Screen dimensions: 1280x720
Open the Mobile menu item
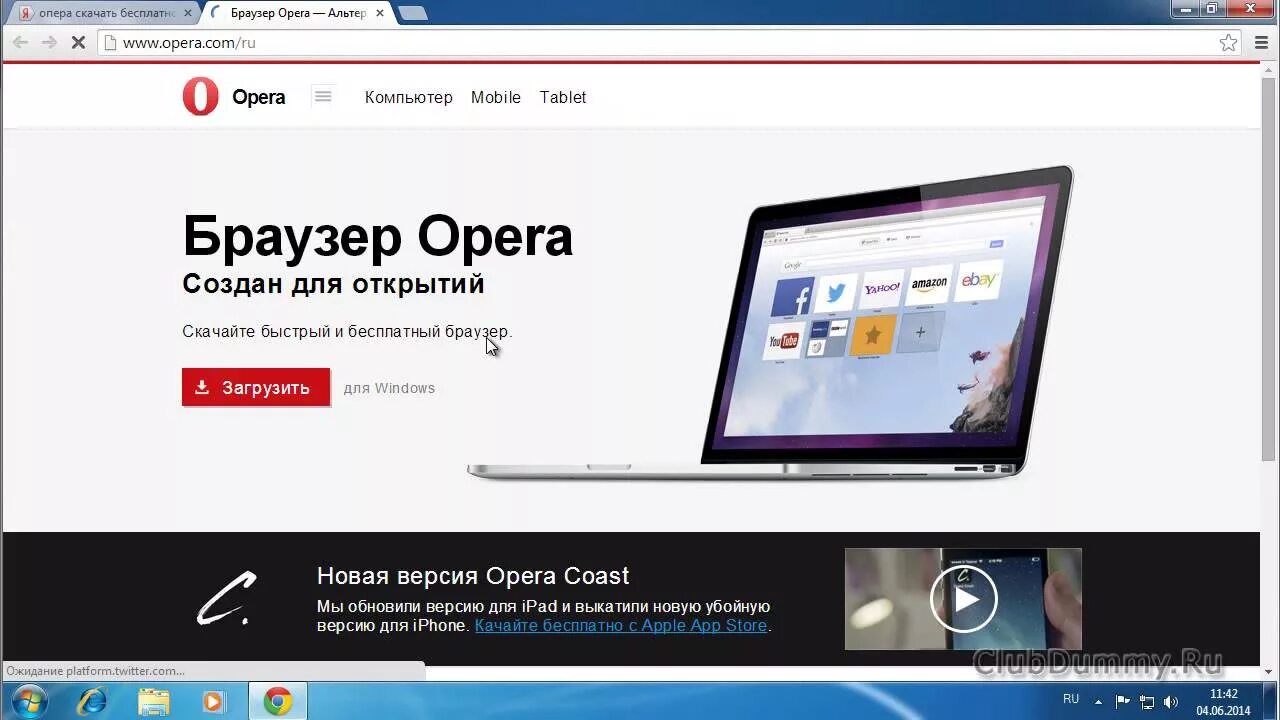click(x=496, y=97)
